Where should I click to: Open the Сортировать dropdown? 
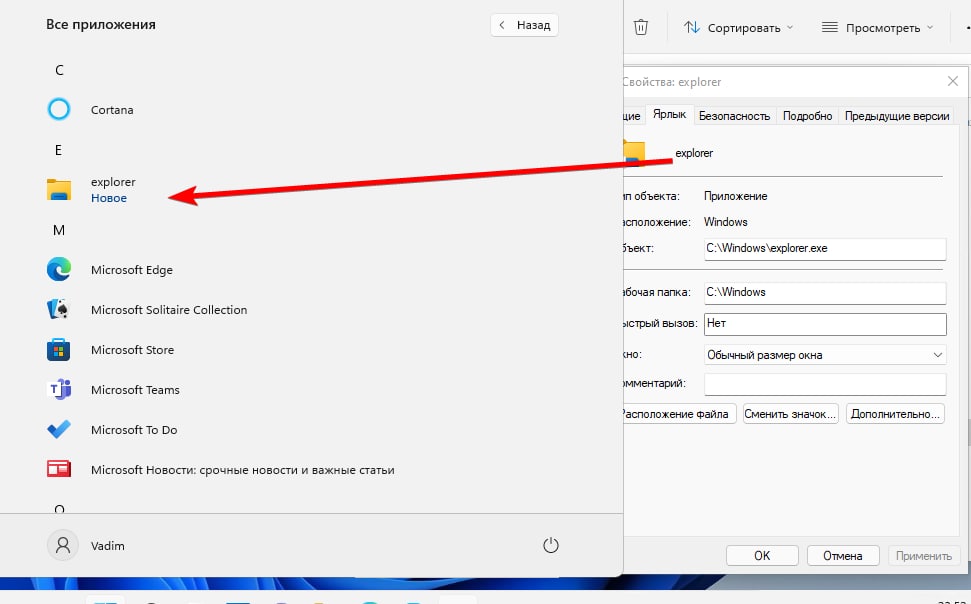coord(738,28)
